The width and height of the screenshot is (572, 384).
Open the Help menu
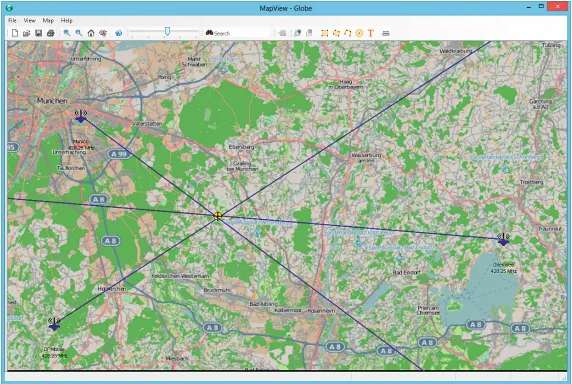tap(66, 20)
